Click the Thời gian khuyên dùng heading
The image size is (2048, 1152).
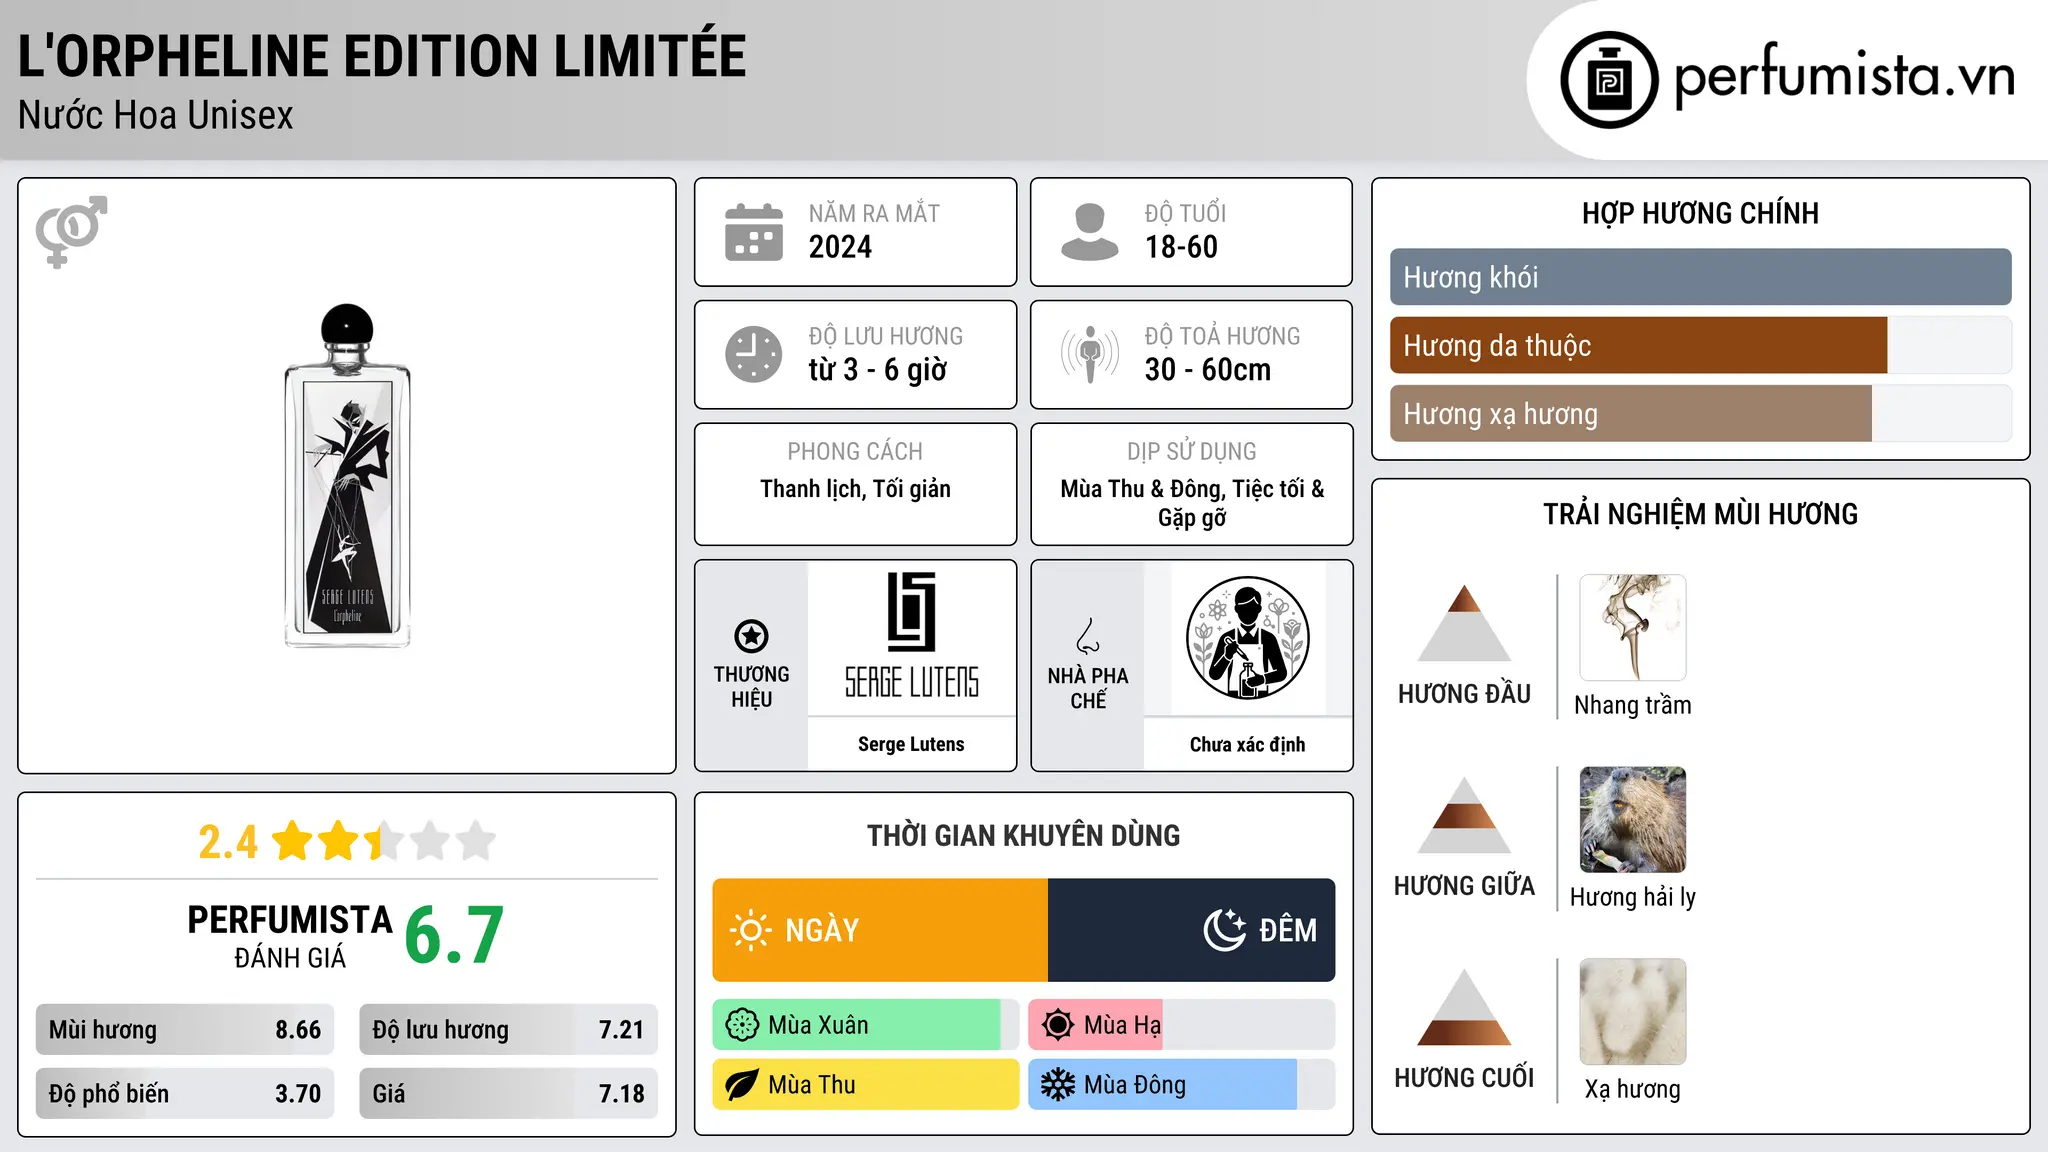tap(1023, 835)
